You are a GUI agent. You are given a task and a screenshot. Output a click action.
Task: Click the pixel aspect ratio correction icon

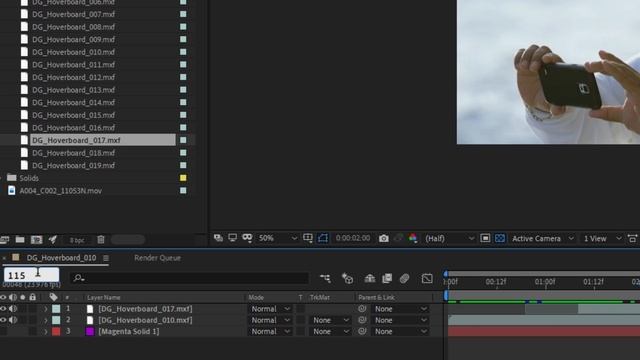(632, 238)
